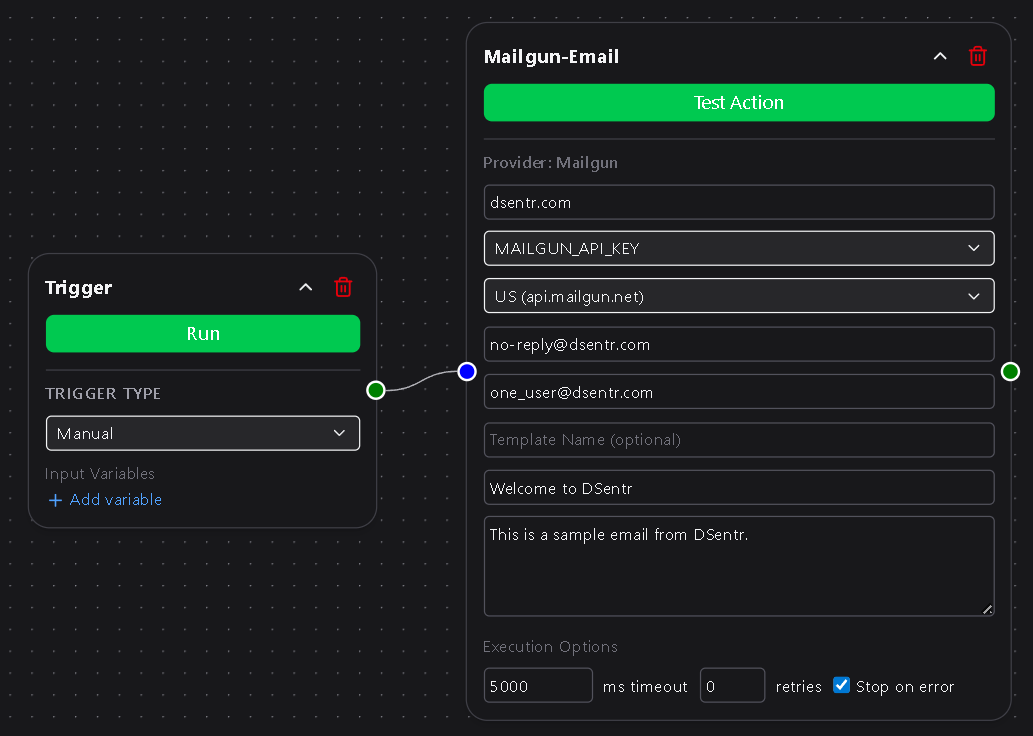Collapse the Mailgun-Email node
This screenshot has height=736, width=1033.
940,57
